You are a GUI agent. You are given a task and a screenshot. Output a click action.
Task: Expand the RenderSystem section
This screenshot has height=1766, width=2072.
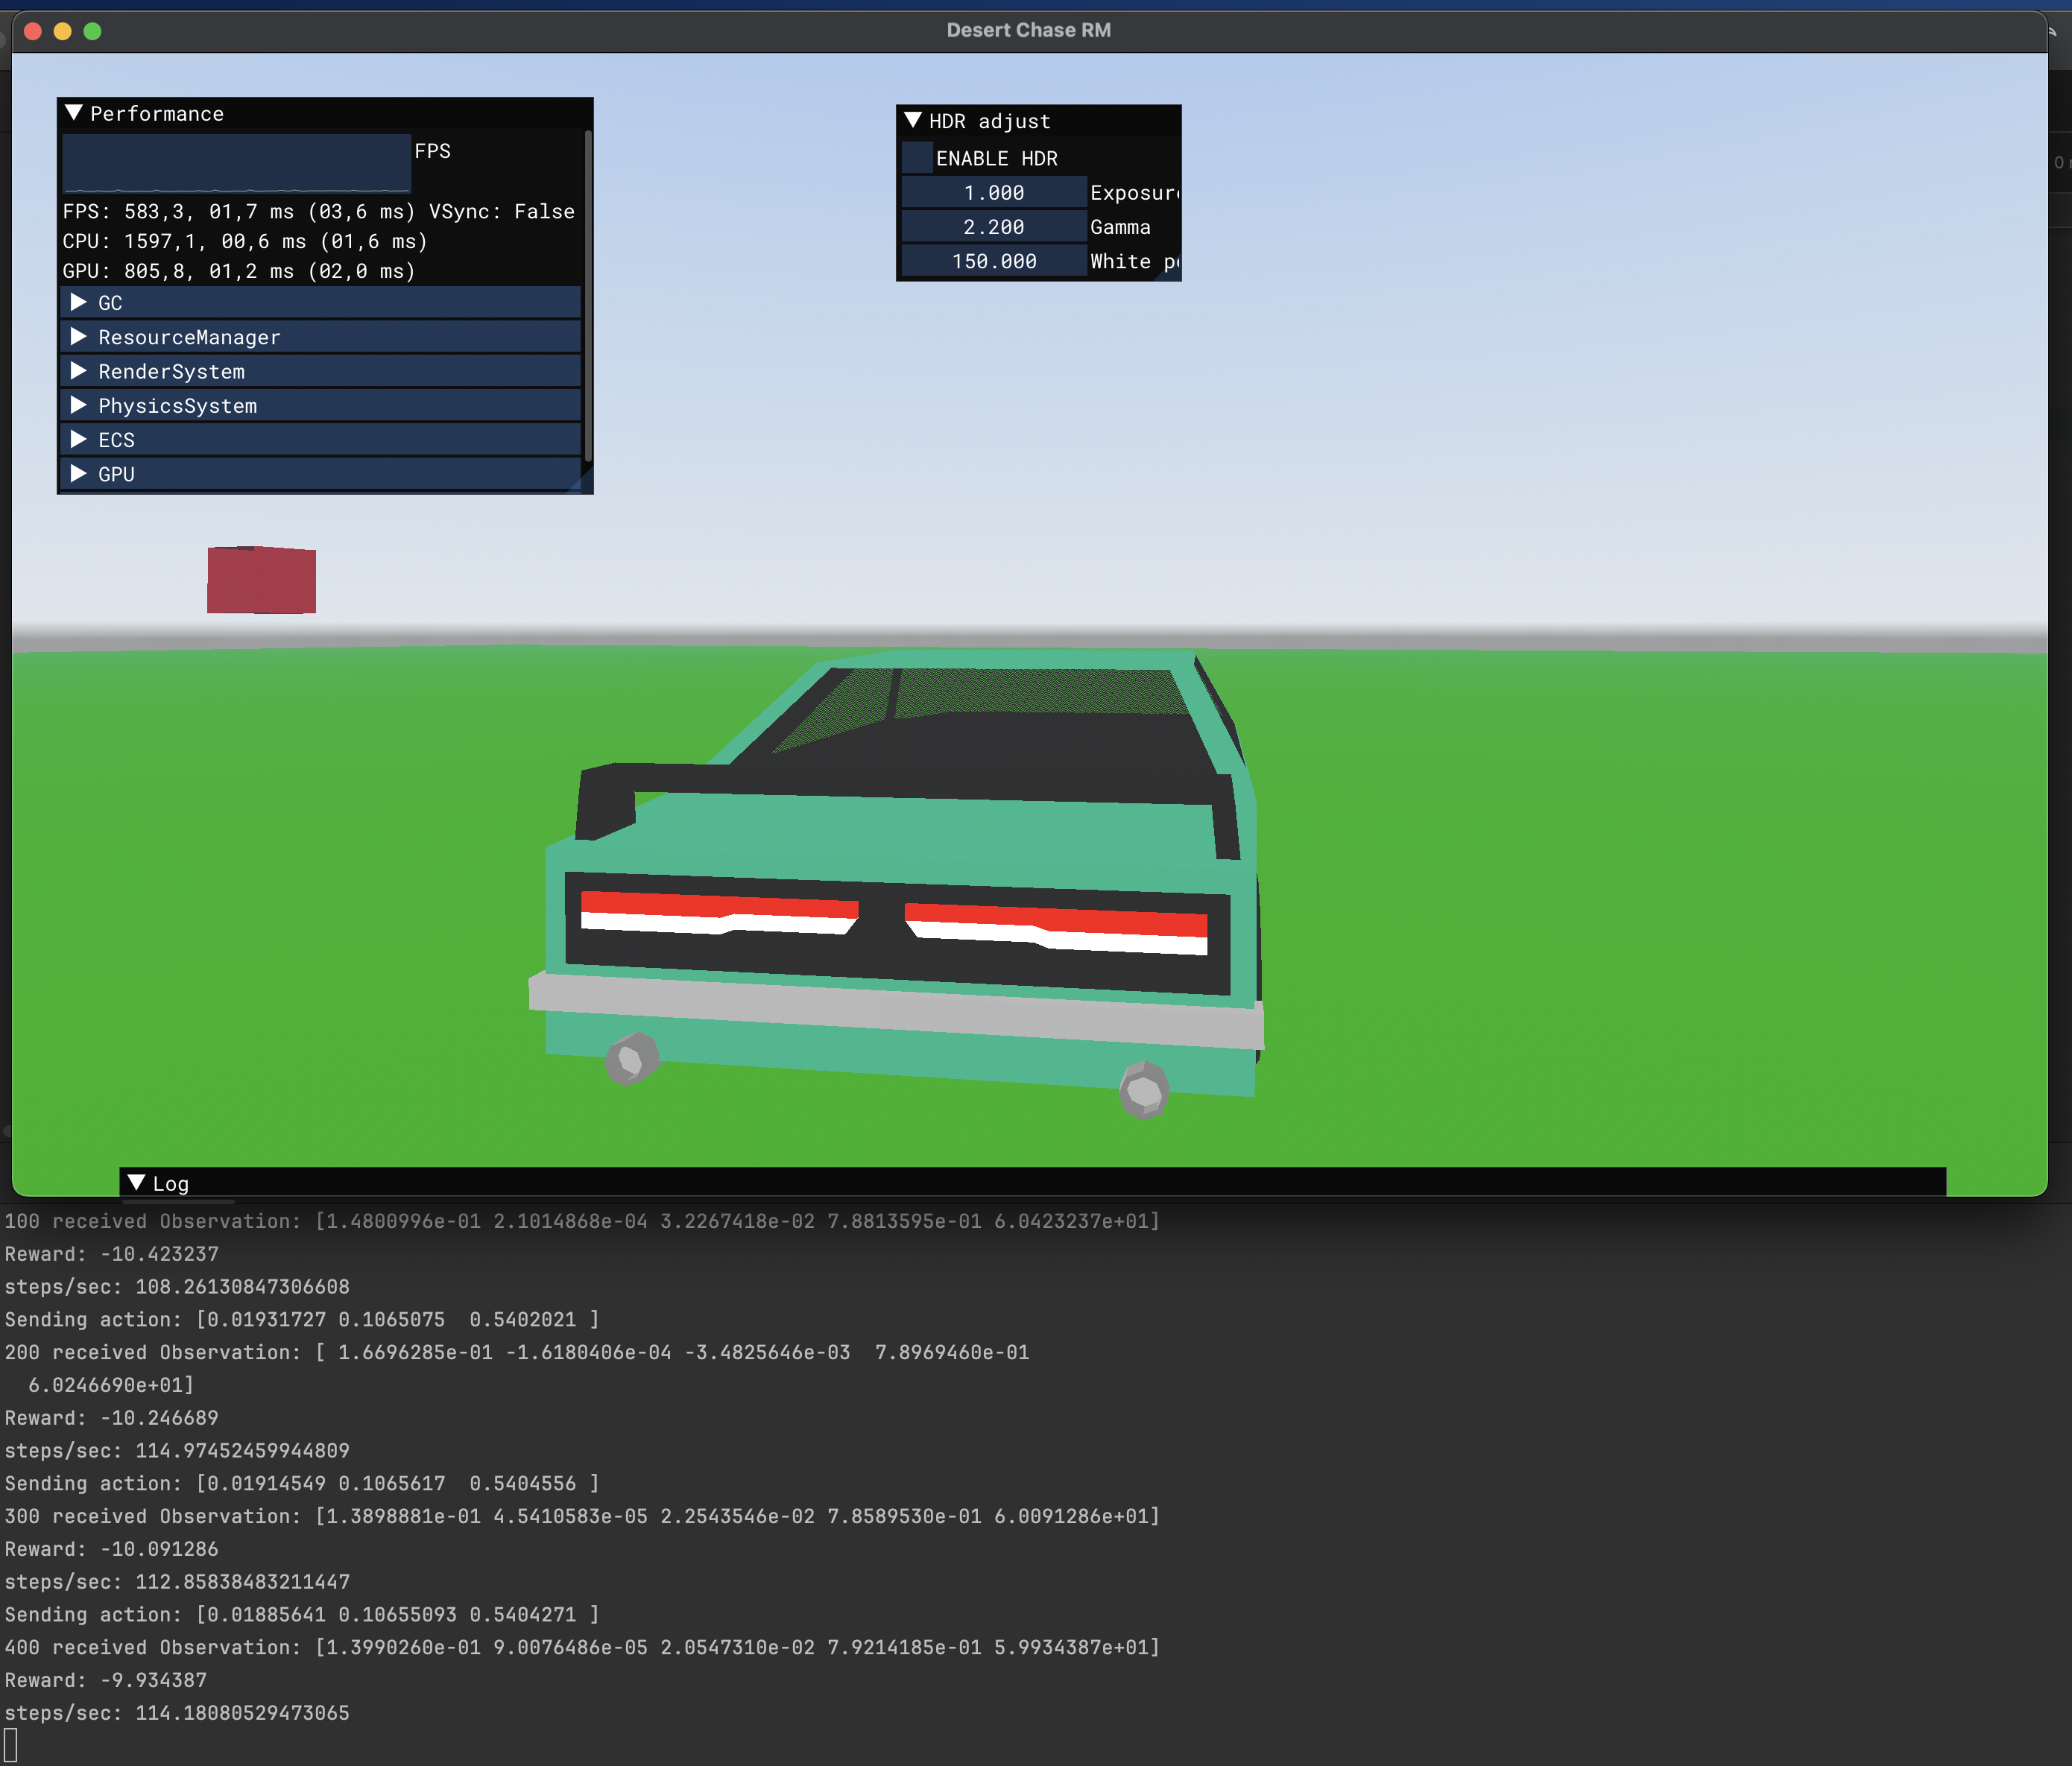tap(79, 371)
